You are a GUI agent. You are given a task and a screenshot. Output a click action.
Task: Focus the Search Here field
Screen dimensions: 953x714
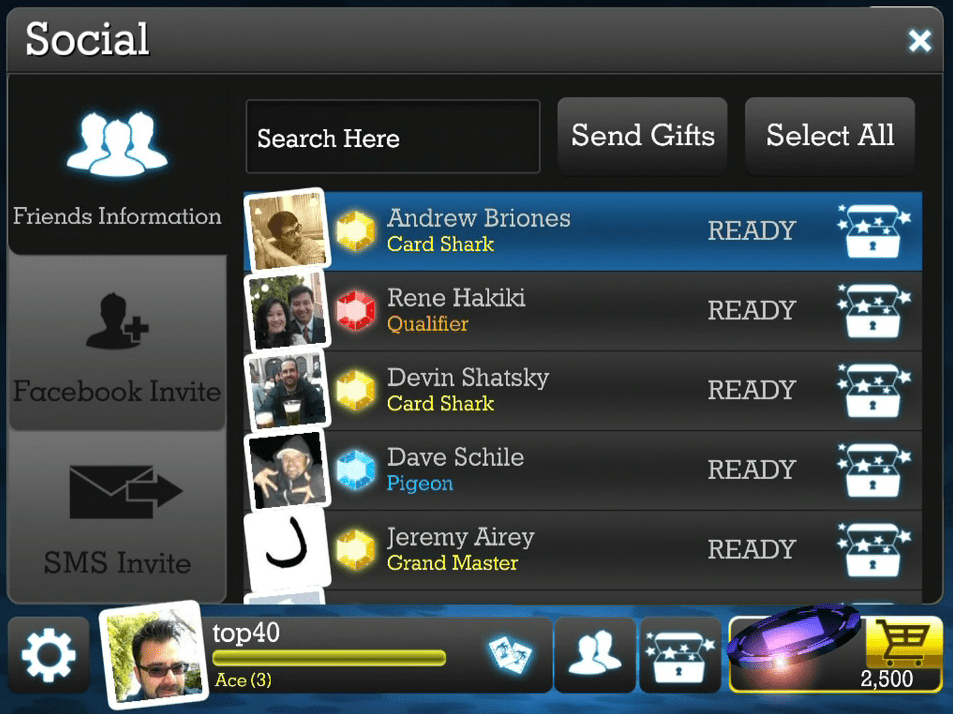tap(393, 137)
